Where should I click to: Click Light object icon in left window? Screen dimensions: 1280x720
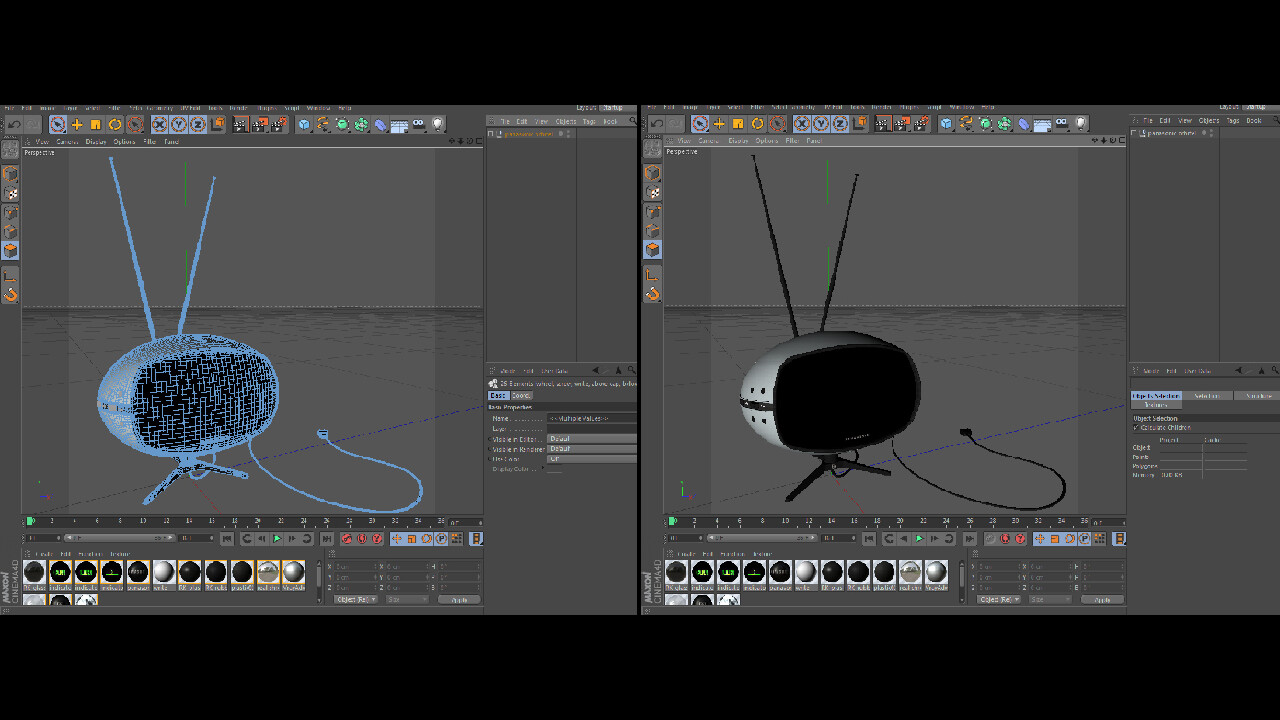[x=438, y=124]
